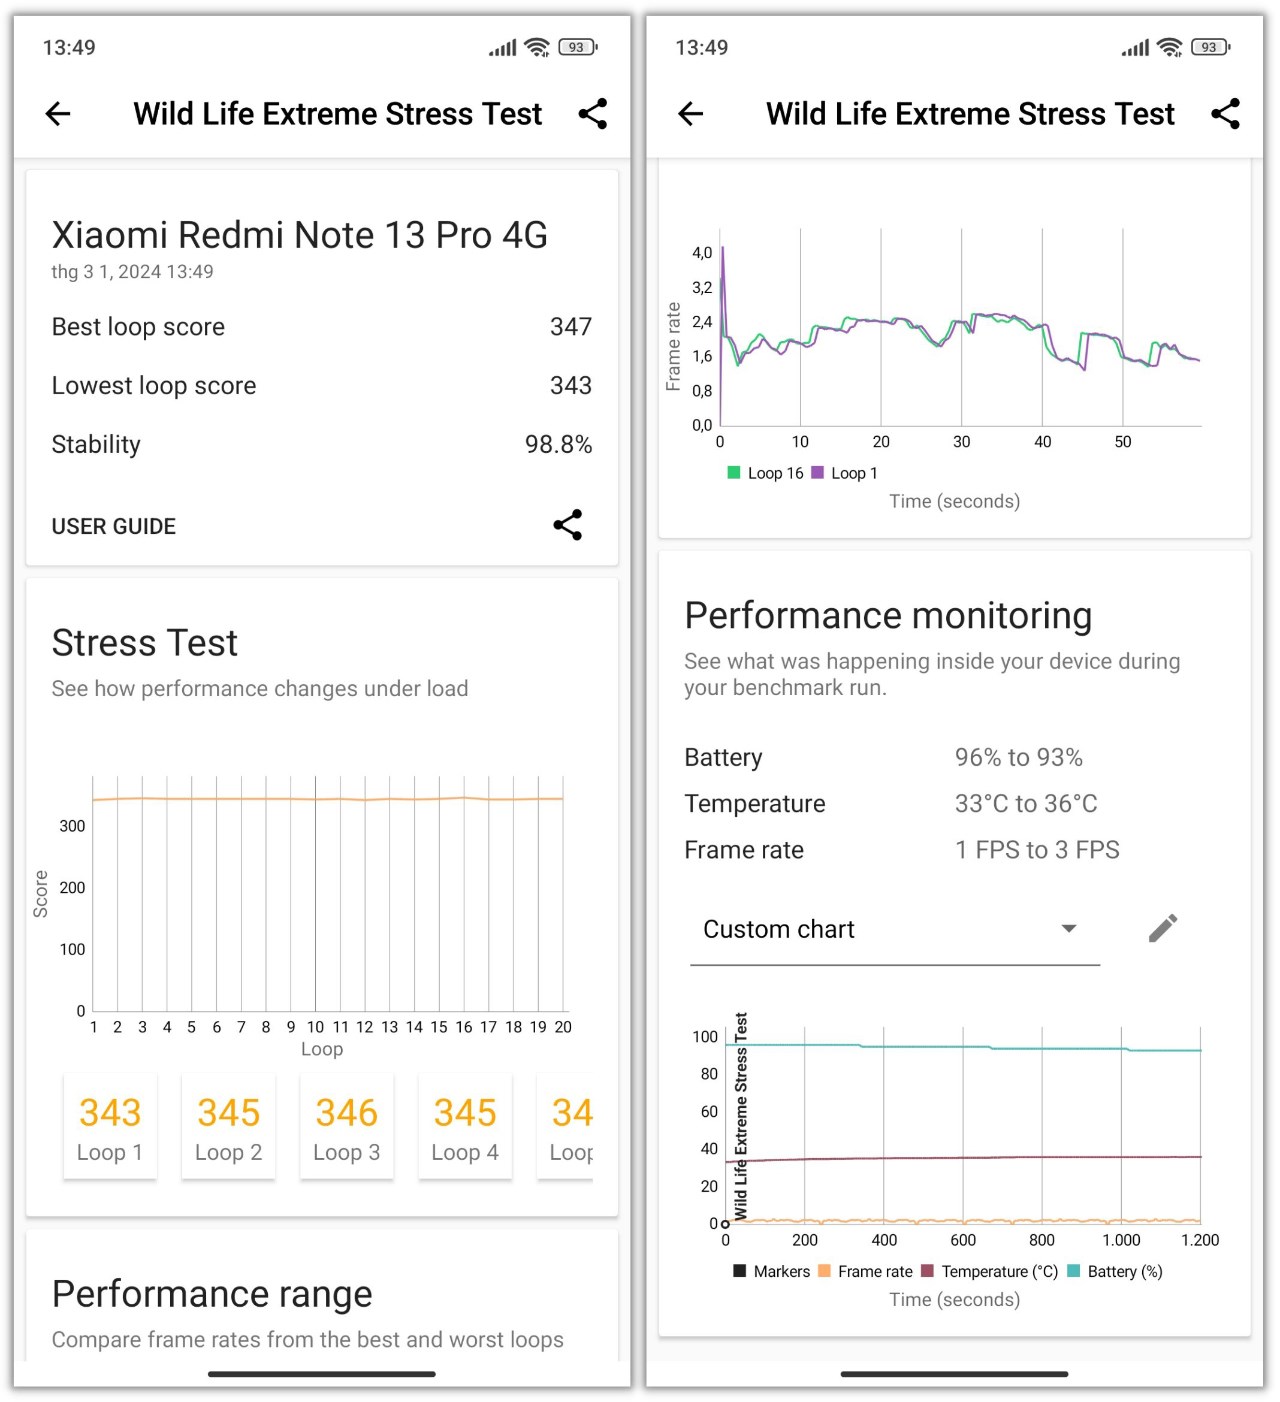Toggle Battery (%) legend swatch

[1074, 1271]
